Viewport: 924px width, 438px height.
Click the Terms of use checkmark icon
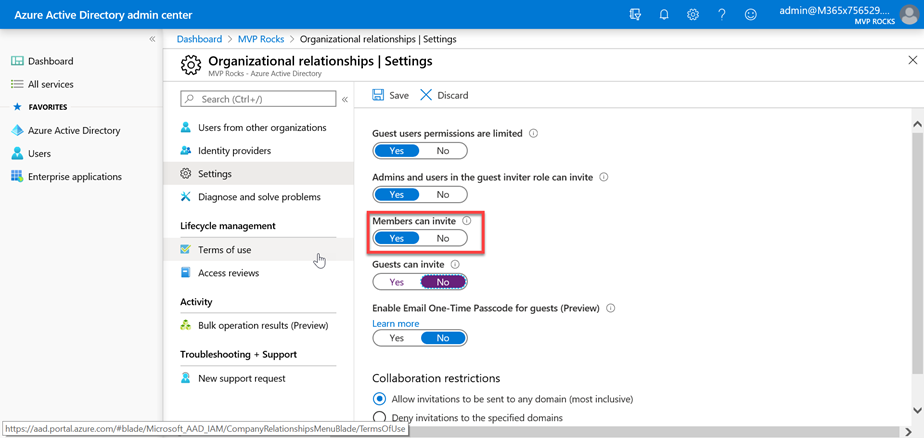click(186, 249)
